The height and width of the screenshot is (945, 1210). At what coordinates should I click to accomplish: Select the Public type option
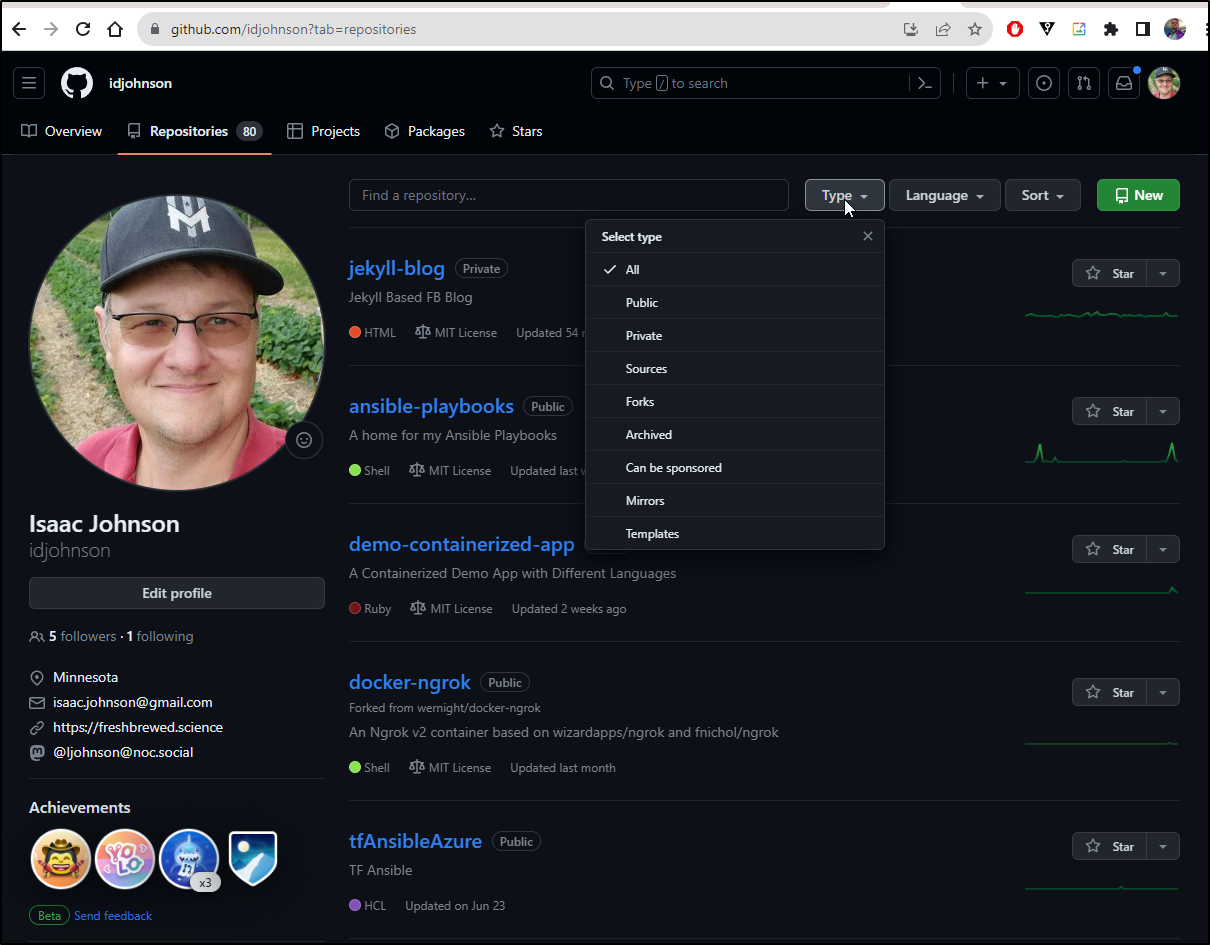(735, 303)
